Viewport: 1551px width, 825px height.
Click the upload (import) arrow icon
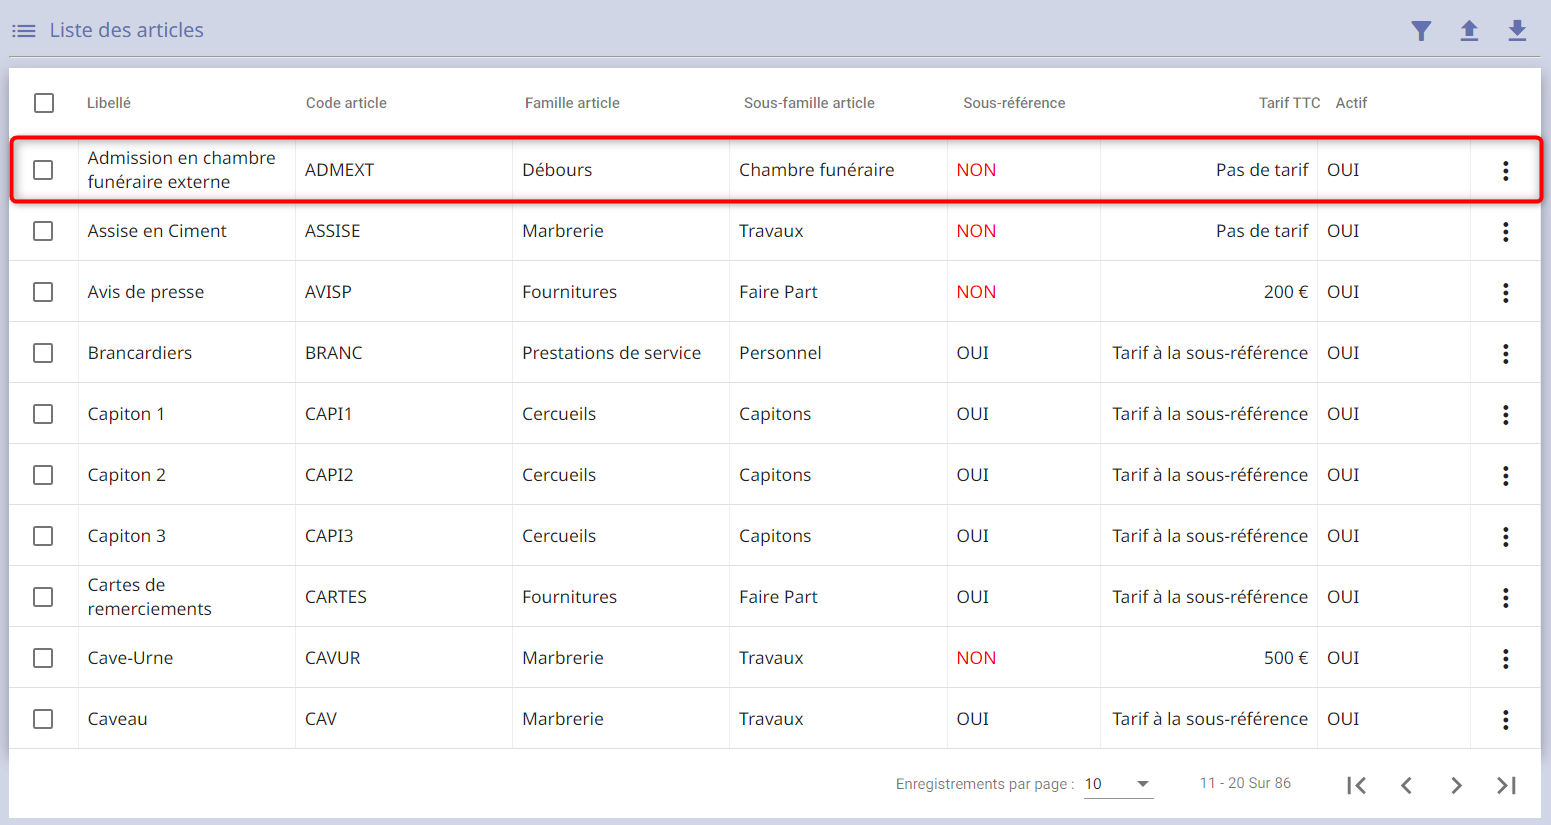1469,31
